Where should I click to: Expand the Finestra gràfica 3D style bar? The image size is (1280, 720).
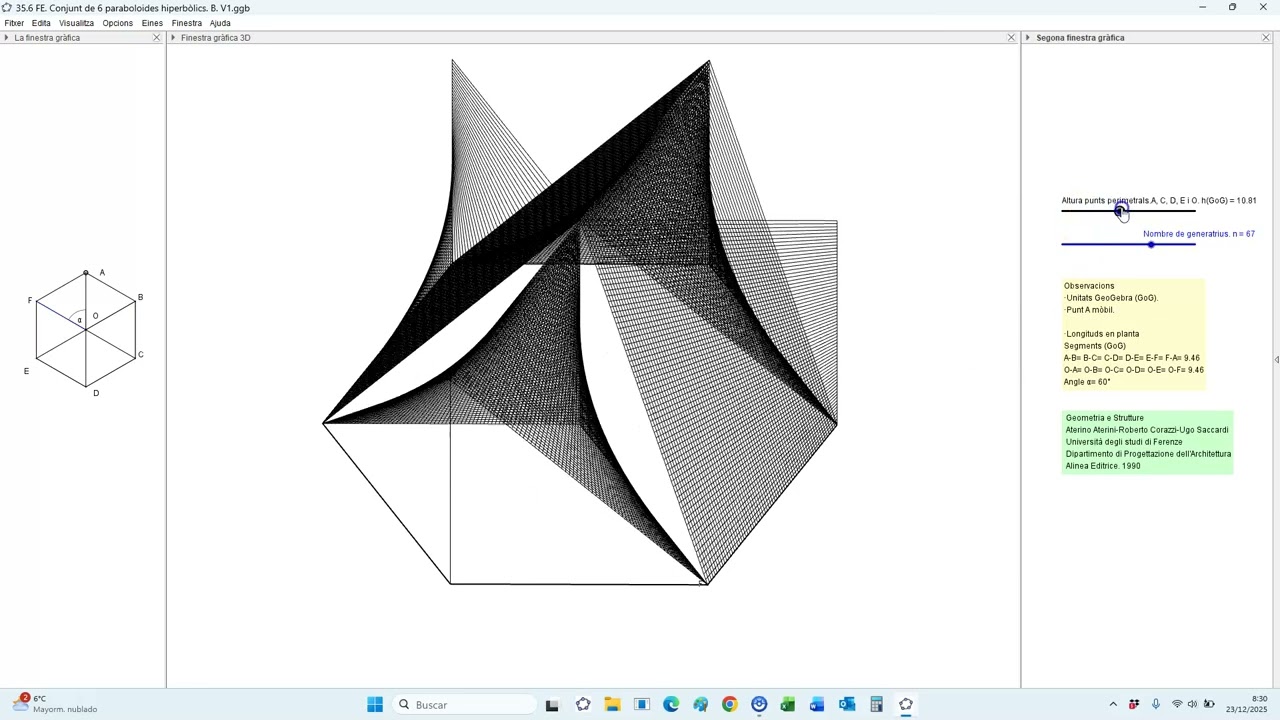click(x=173, y=38)
